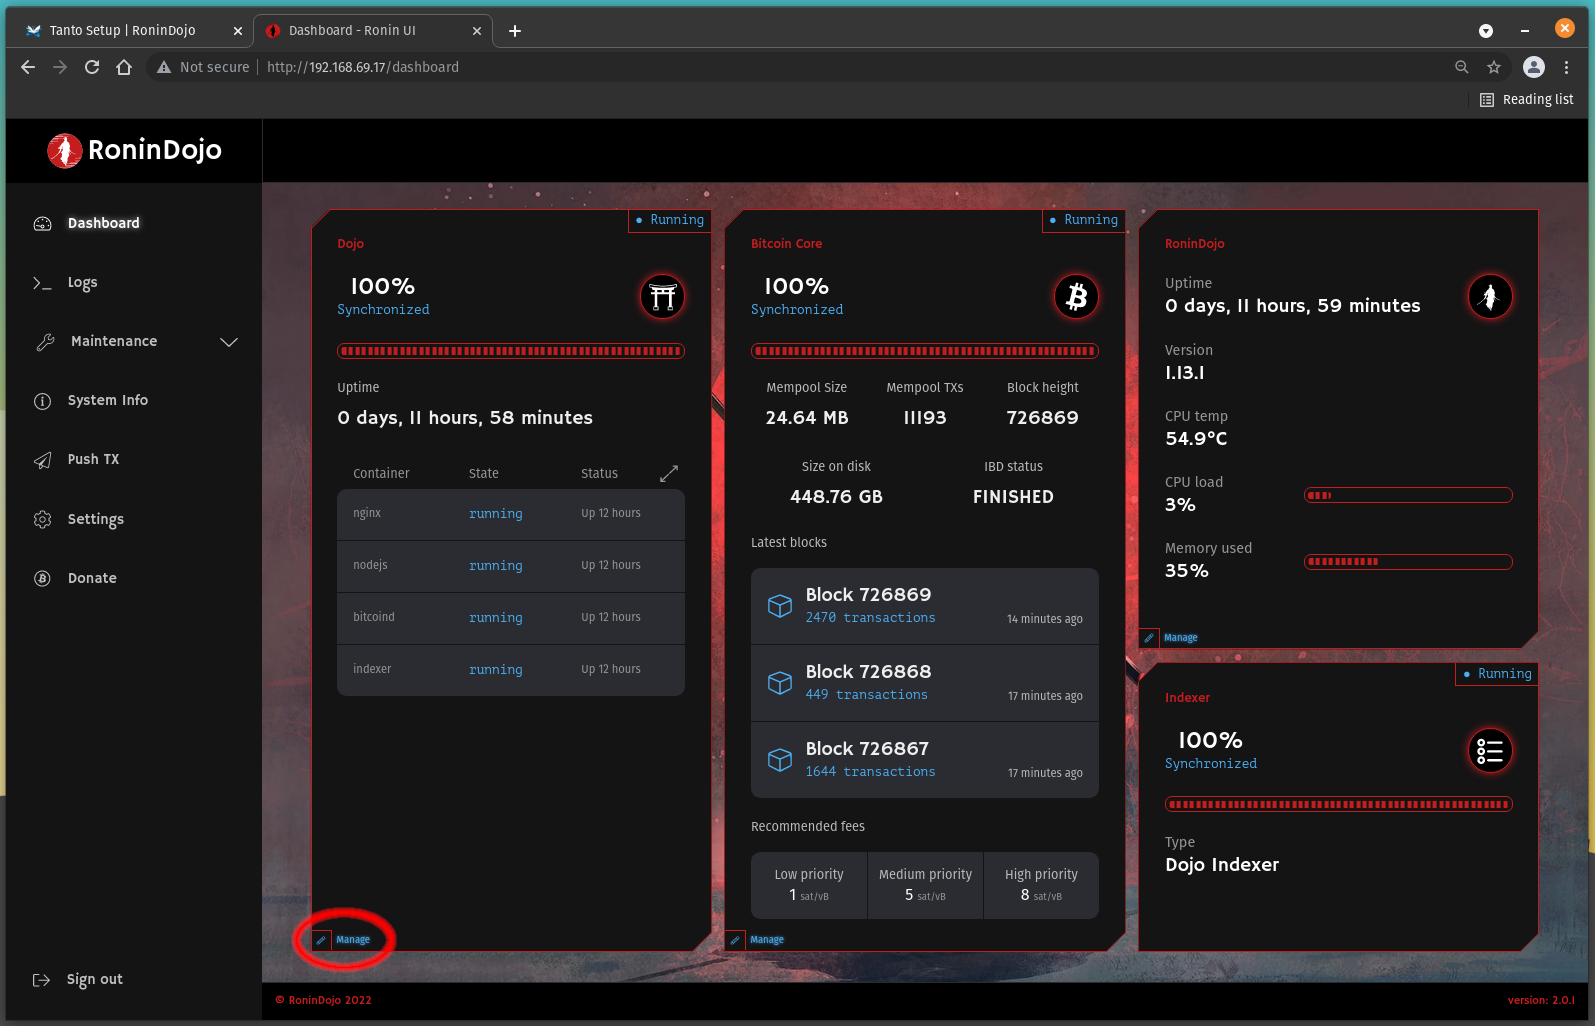
Task: Click Manage link on RoninDojo card
Action: coord(1181,638)
